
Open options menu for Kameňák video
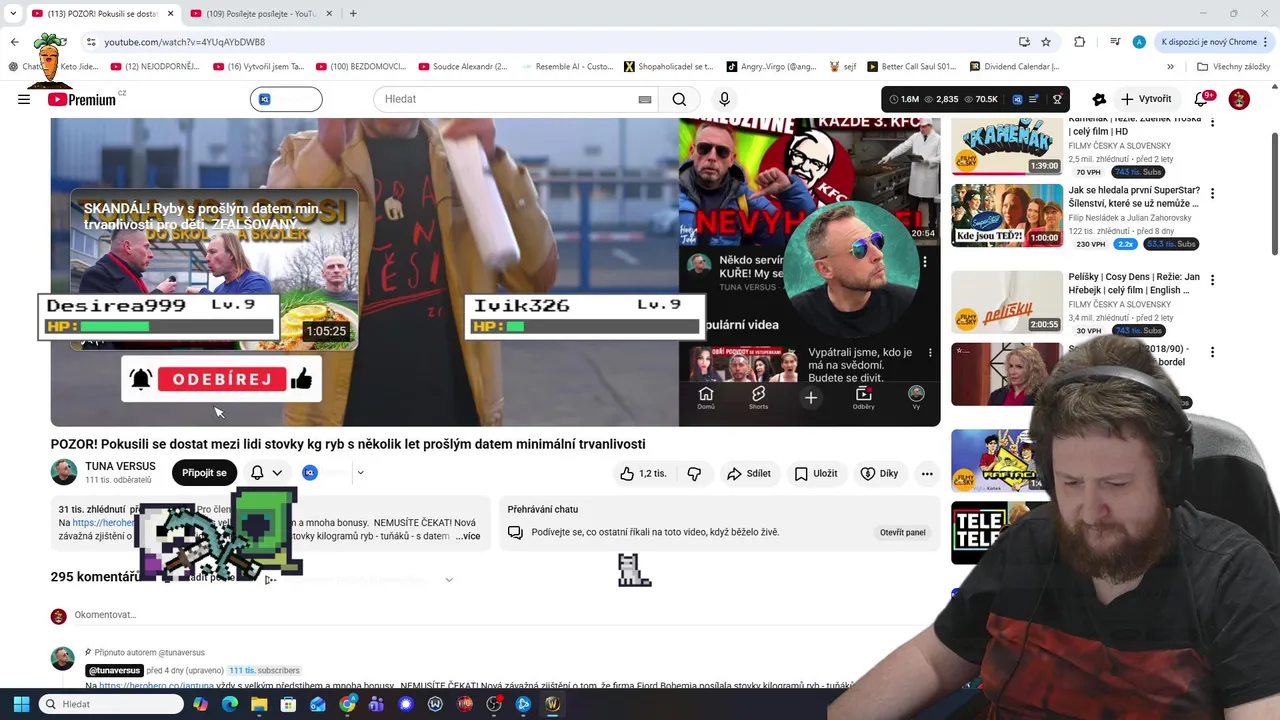pyautogui.click(x=1212, y=122)
